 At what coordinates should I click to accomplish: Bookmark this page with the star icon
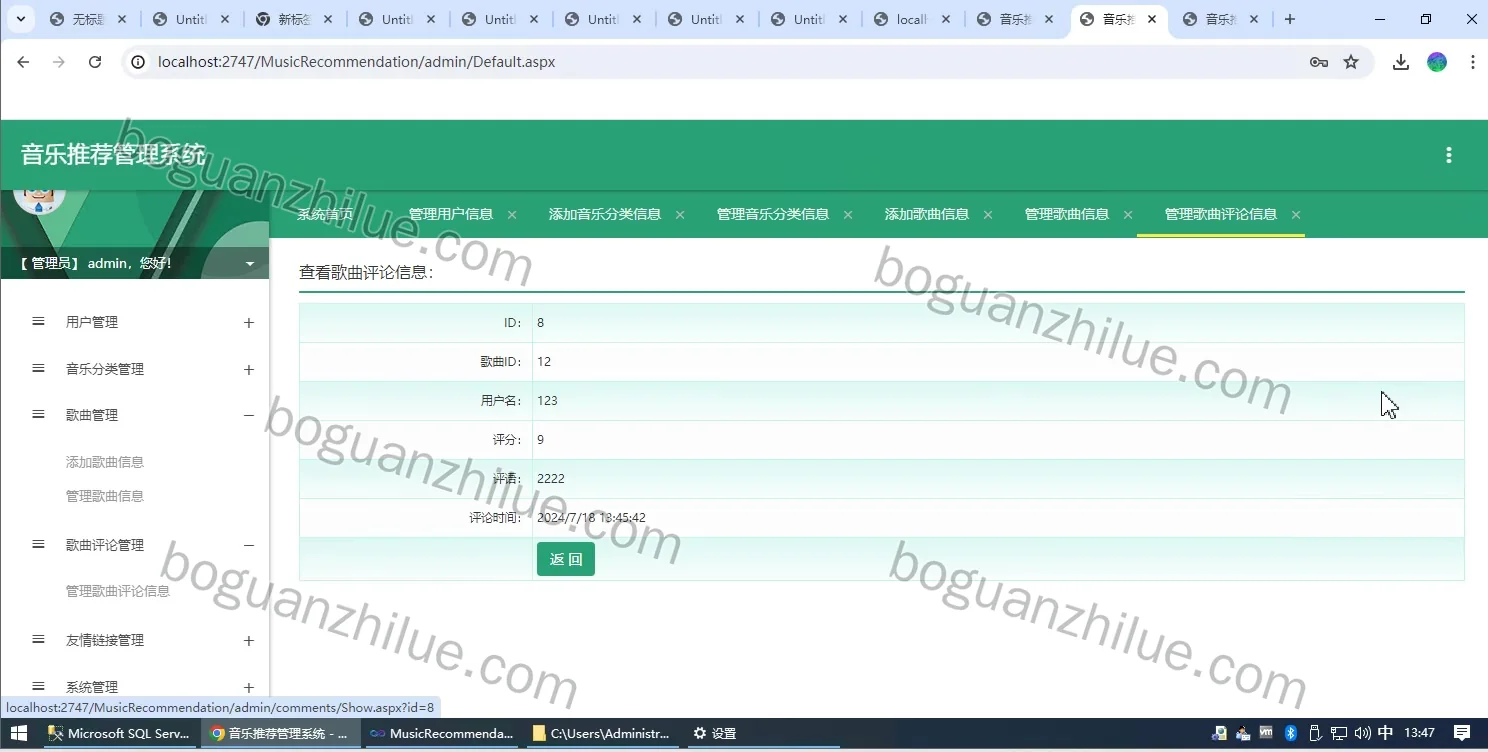point(1351,62)
